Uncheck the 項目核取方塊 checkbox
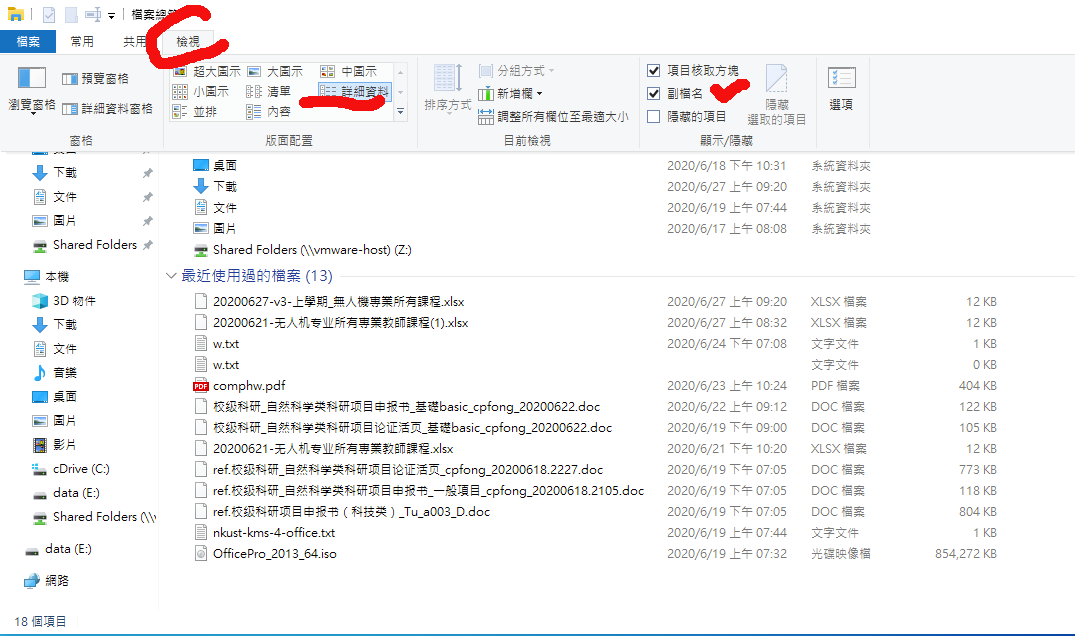Viewport: 1075px width, 636px height. (x=654, y=71)
